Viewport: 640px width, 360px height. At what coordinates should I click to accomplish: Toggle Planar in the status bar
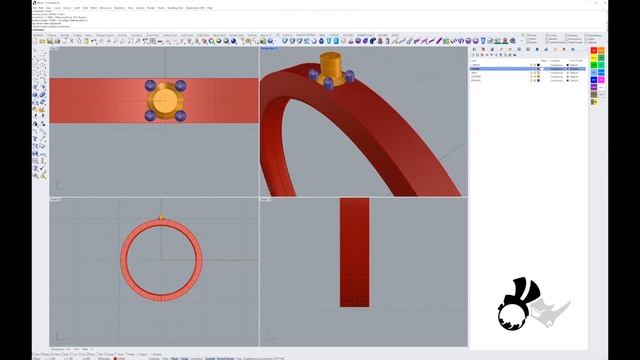[174, 358]
